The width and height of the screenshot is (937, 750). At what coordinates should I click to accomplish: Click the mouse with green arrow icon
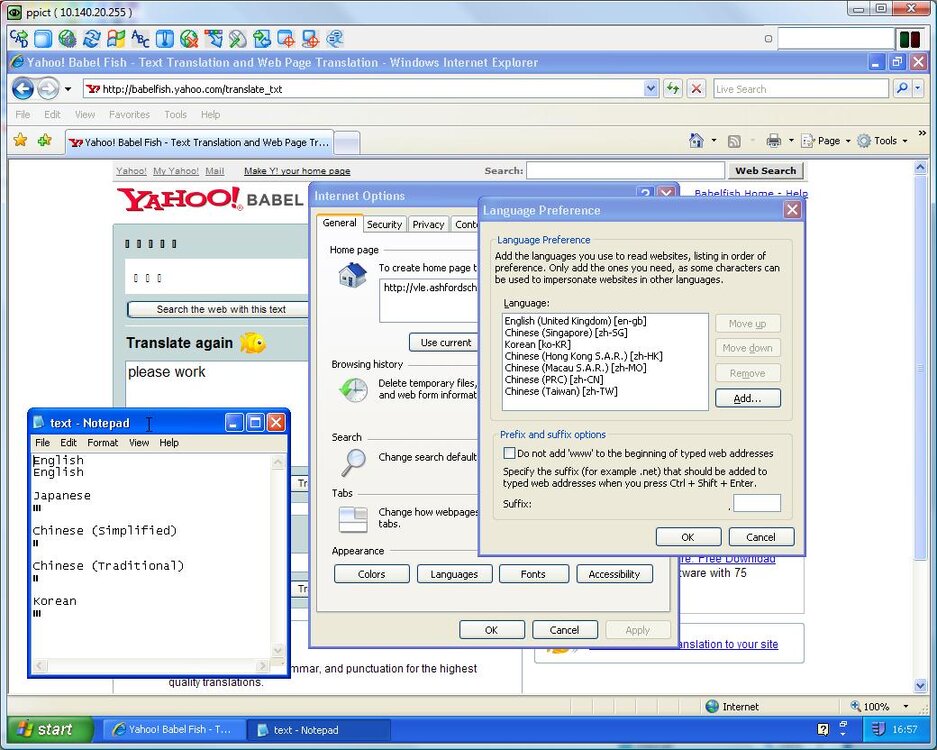(x=237, y=39)
